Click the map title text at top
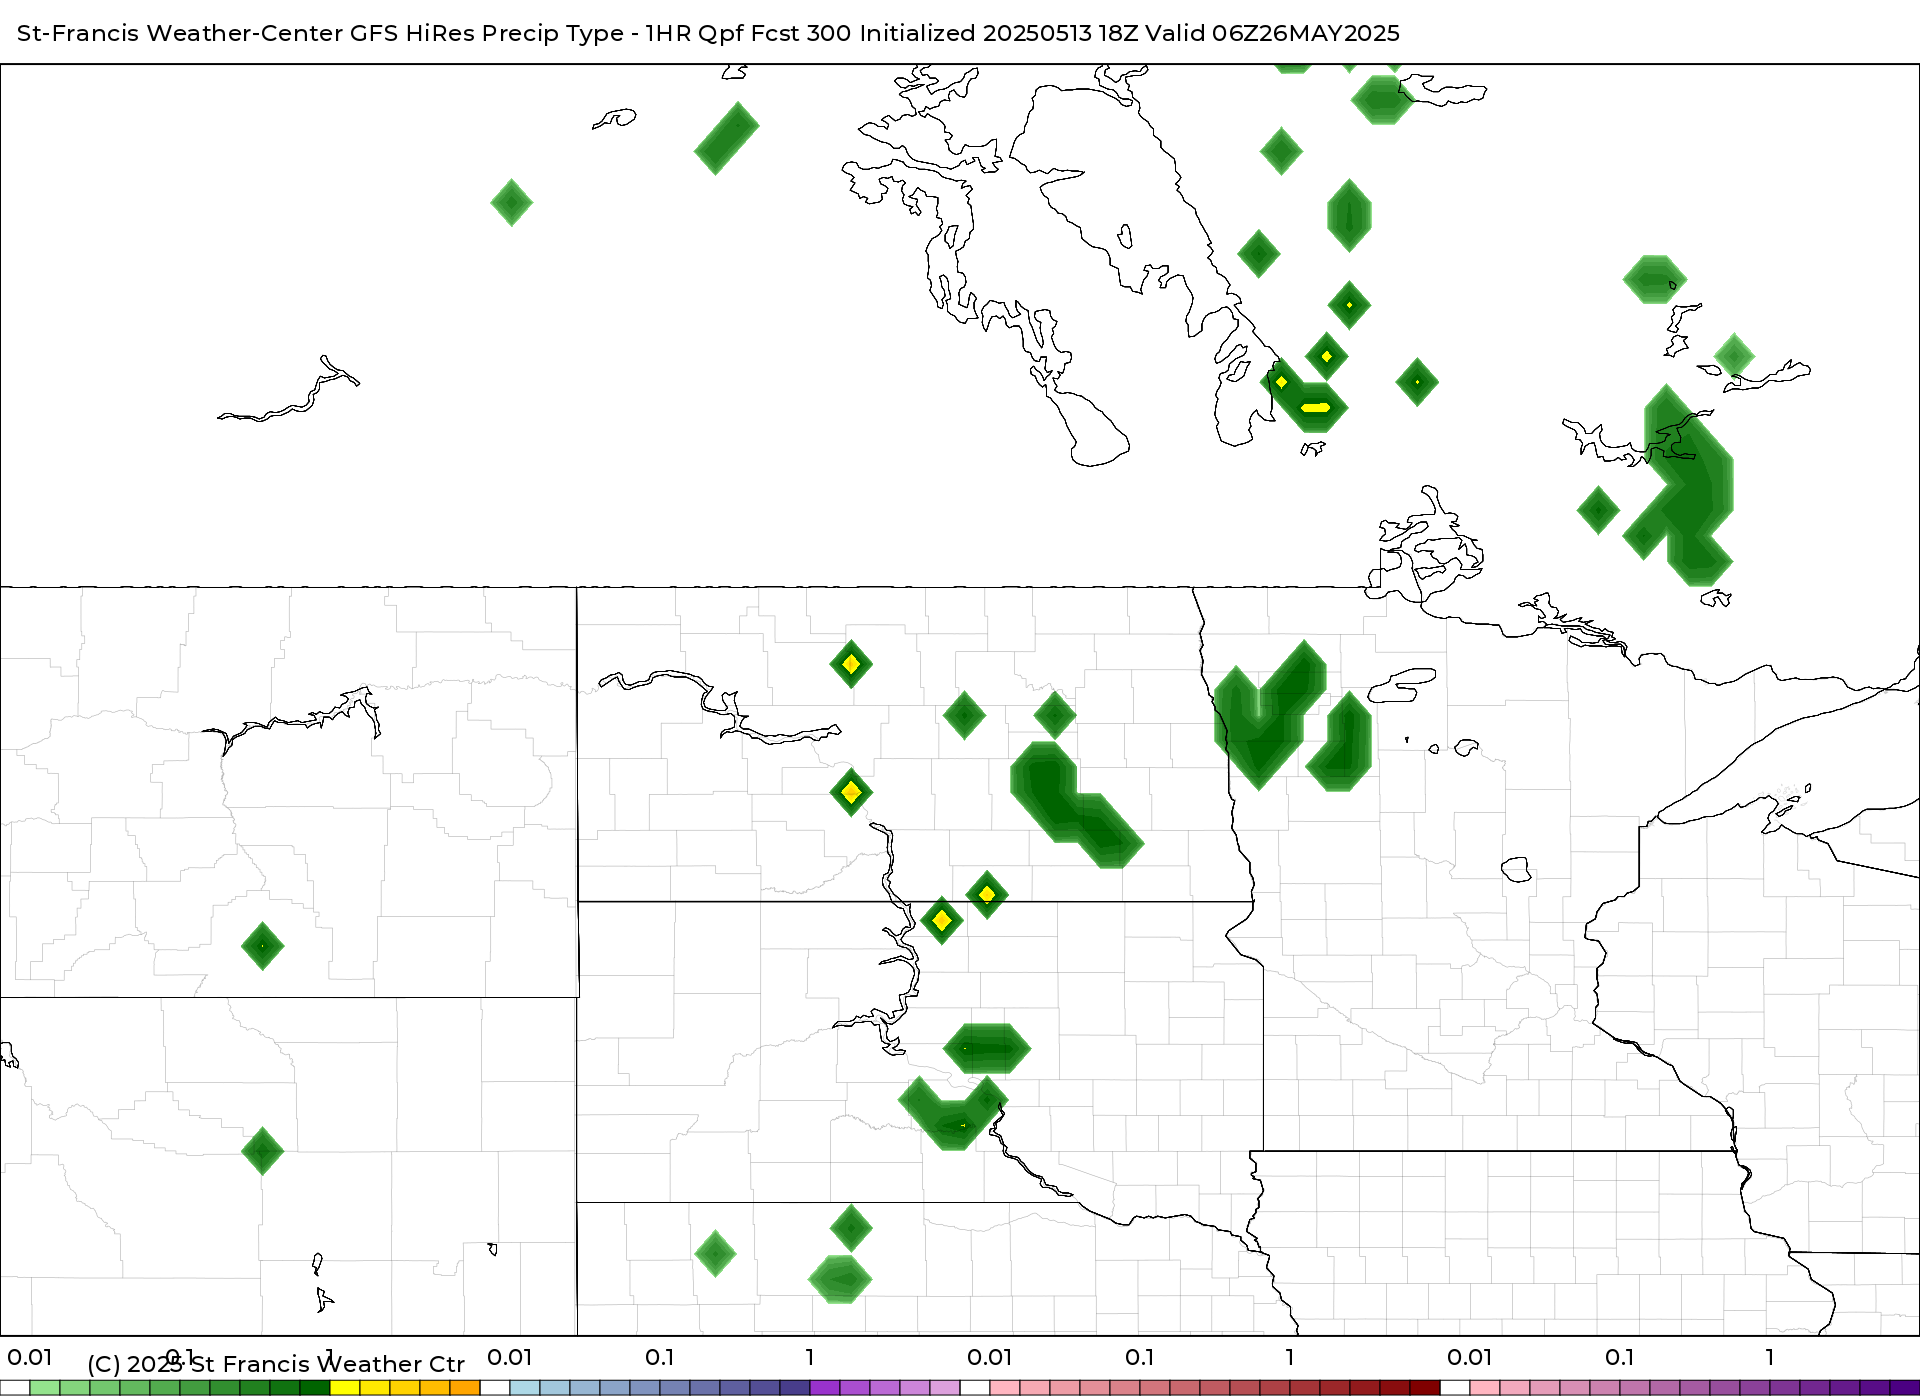Viewport: 1920px width, 1400px height. coord(708,33)
